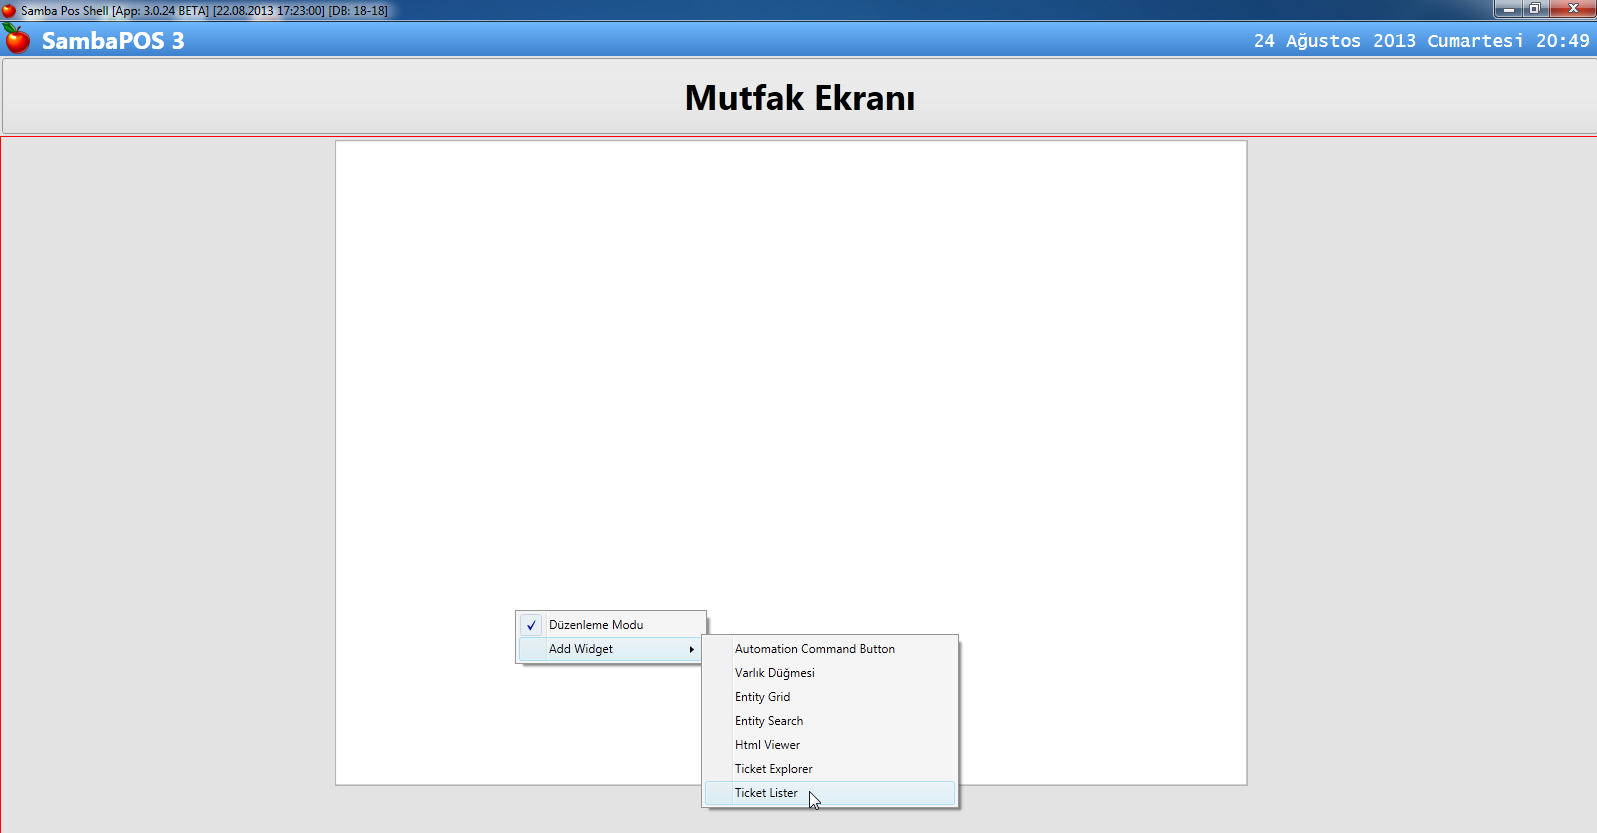Select Entity Grid widget option
The width and height of the screenshot is (1597, 833).
click(x=762, y=697)
